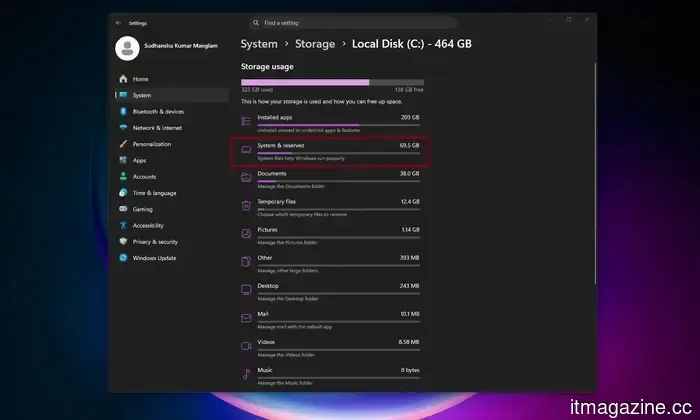This screenshot has height=420, width=700.
Task: Click the Apps grid icon
Action: pos(123,160)
